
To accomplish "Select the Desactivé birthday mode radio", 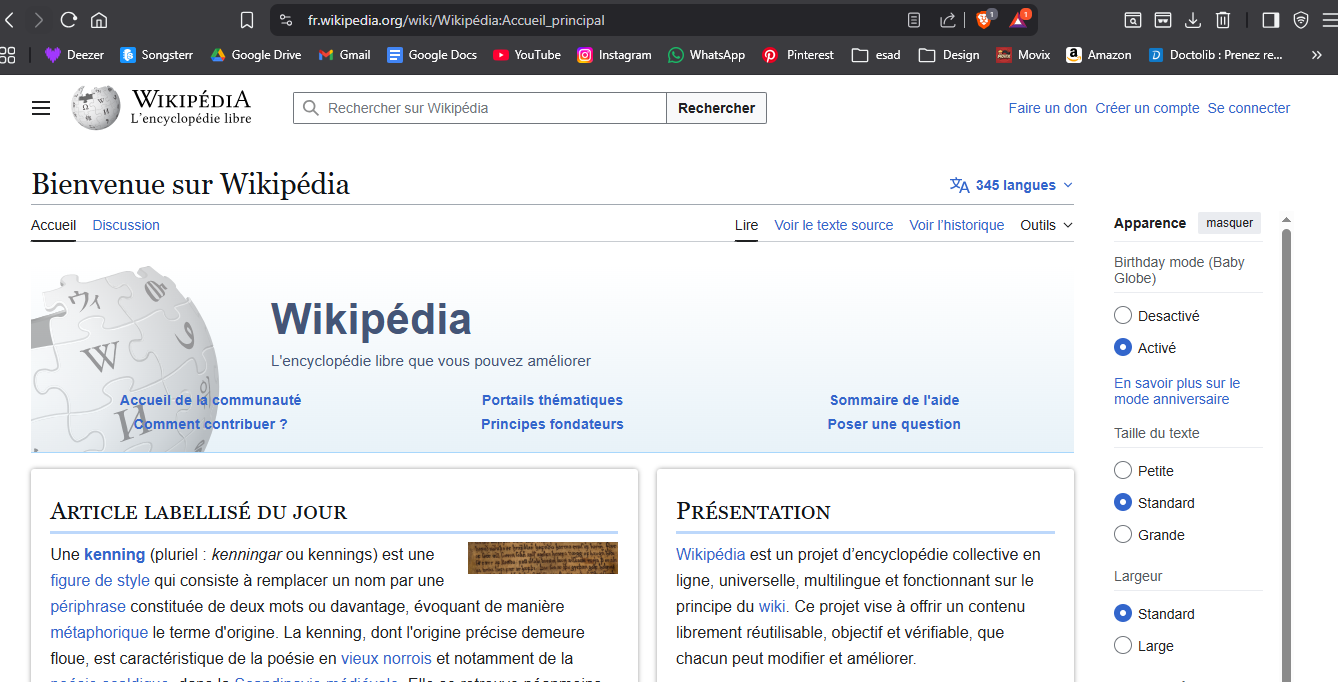I will click(1123, 316).
